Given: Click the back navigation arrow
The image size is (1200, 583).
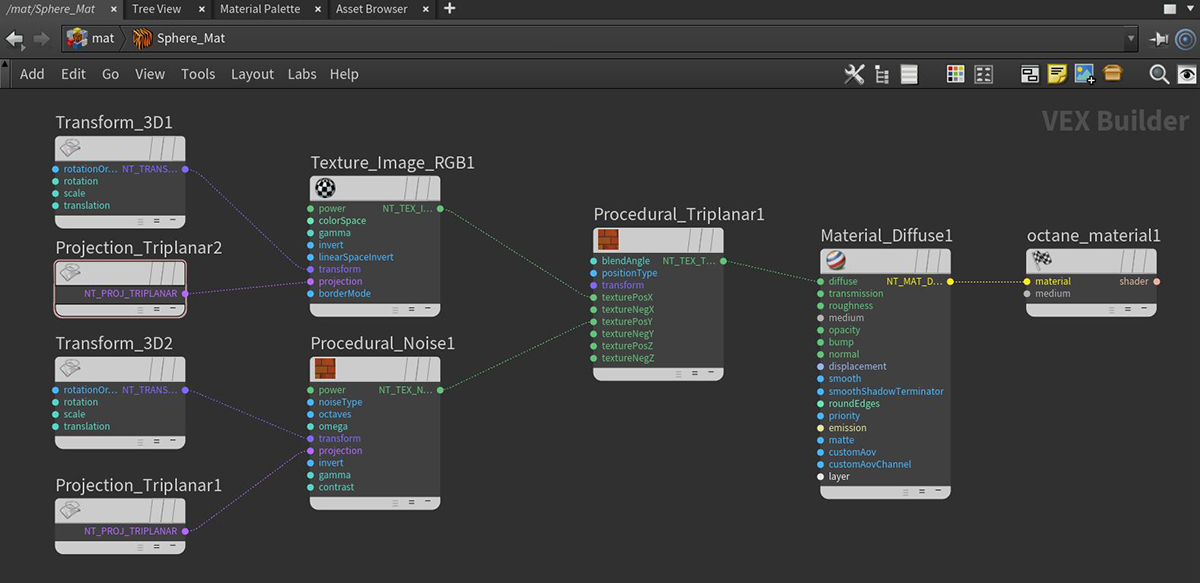Looking at the screenshot, I should (14, 39).
